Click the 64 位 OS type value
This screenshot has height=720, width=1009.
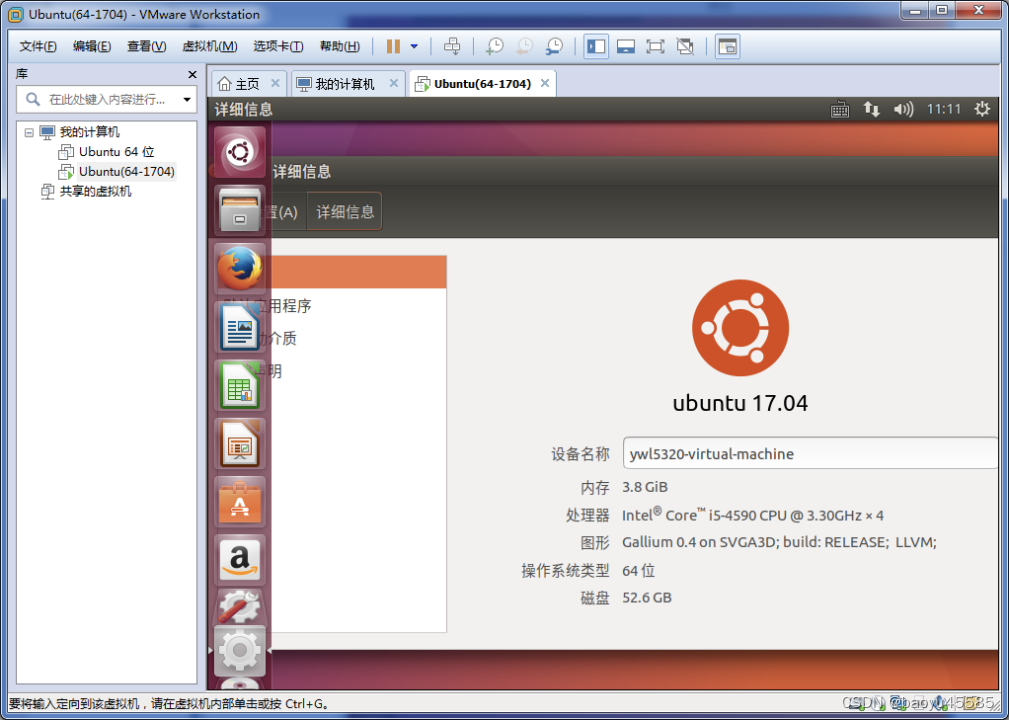[x=638, y=570]
